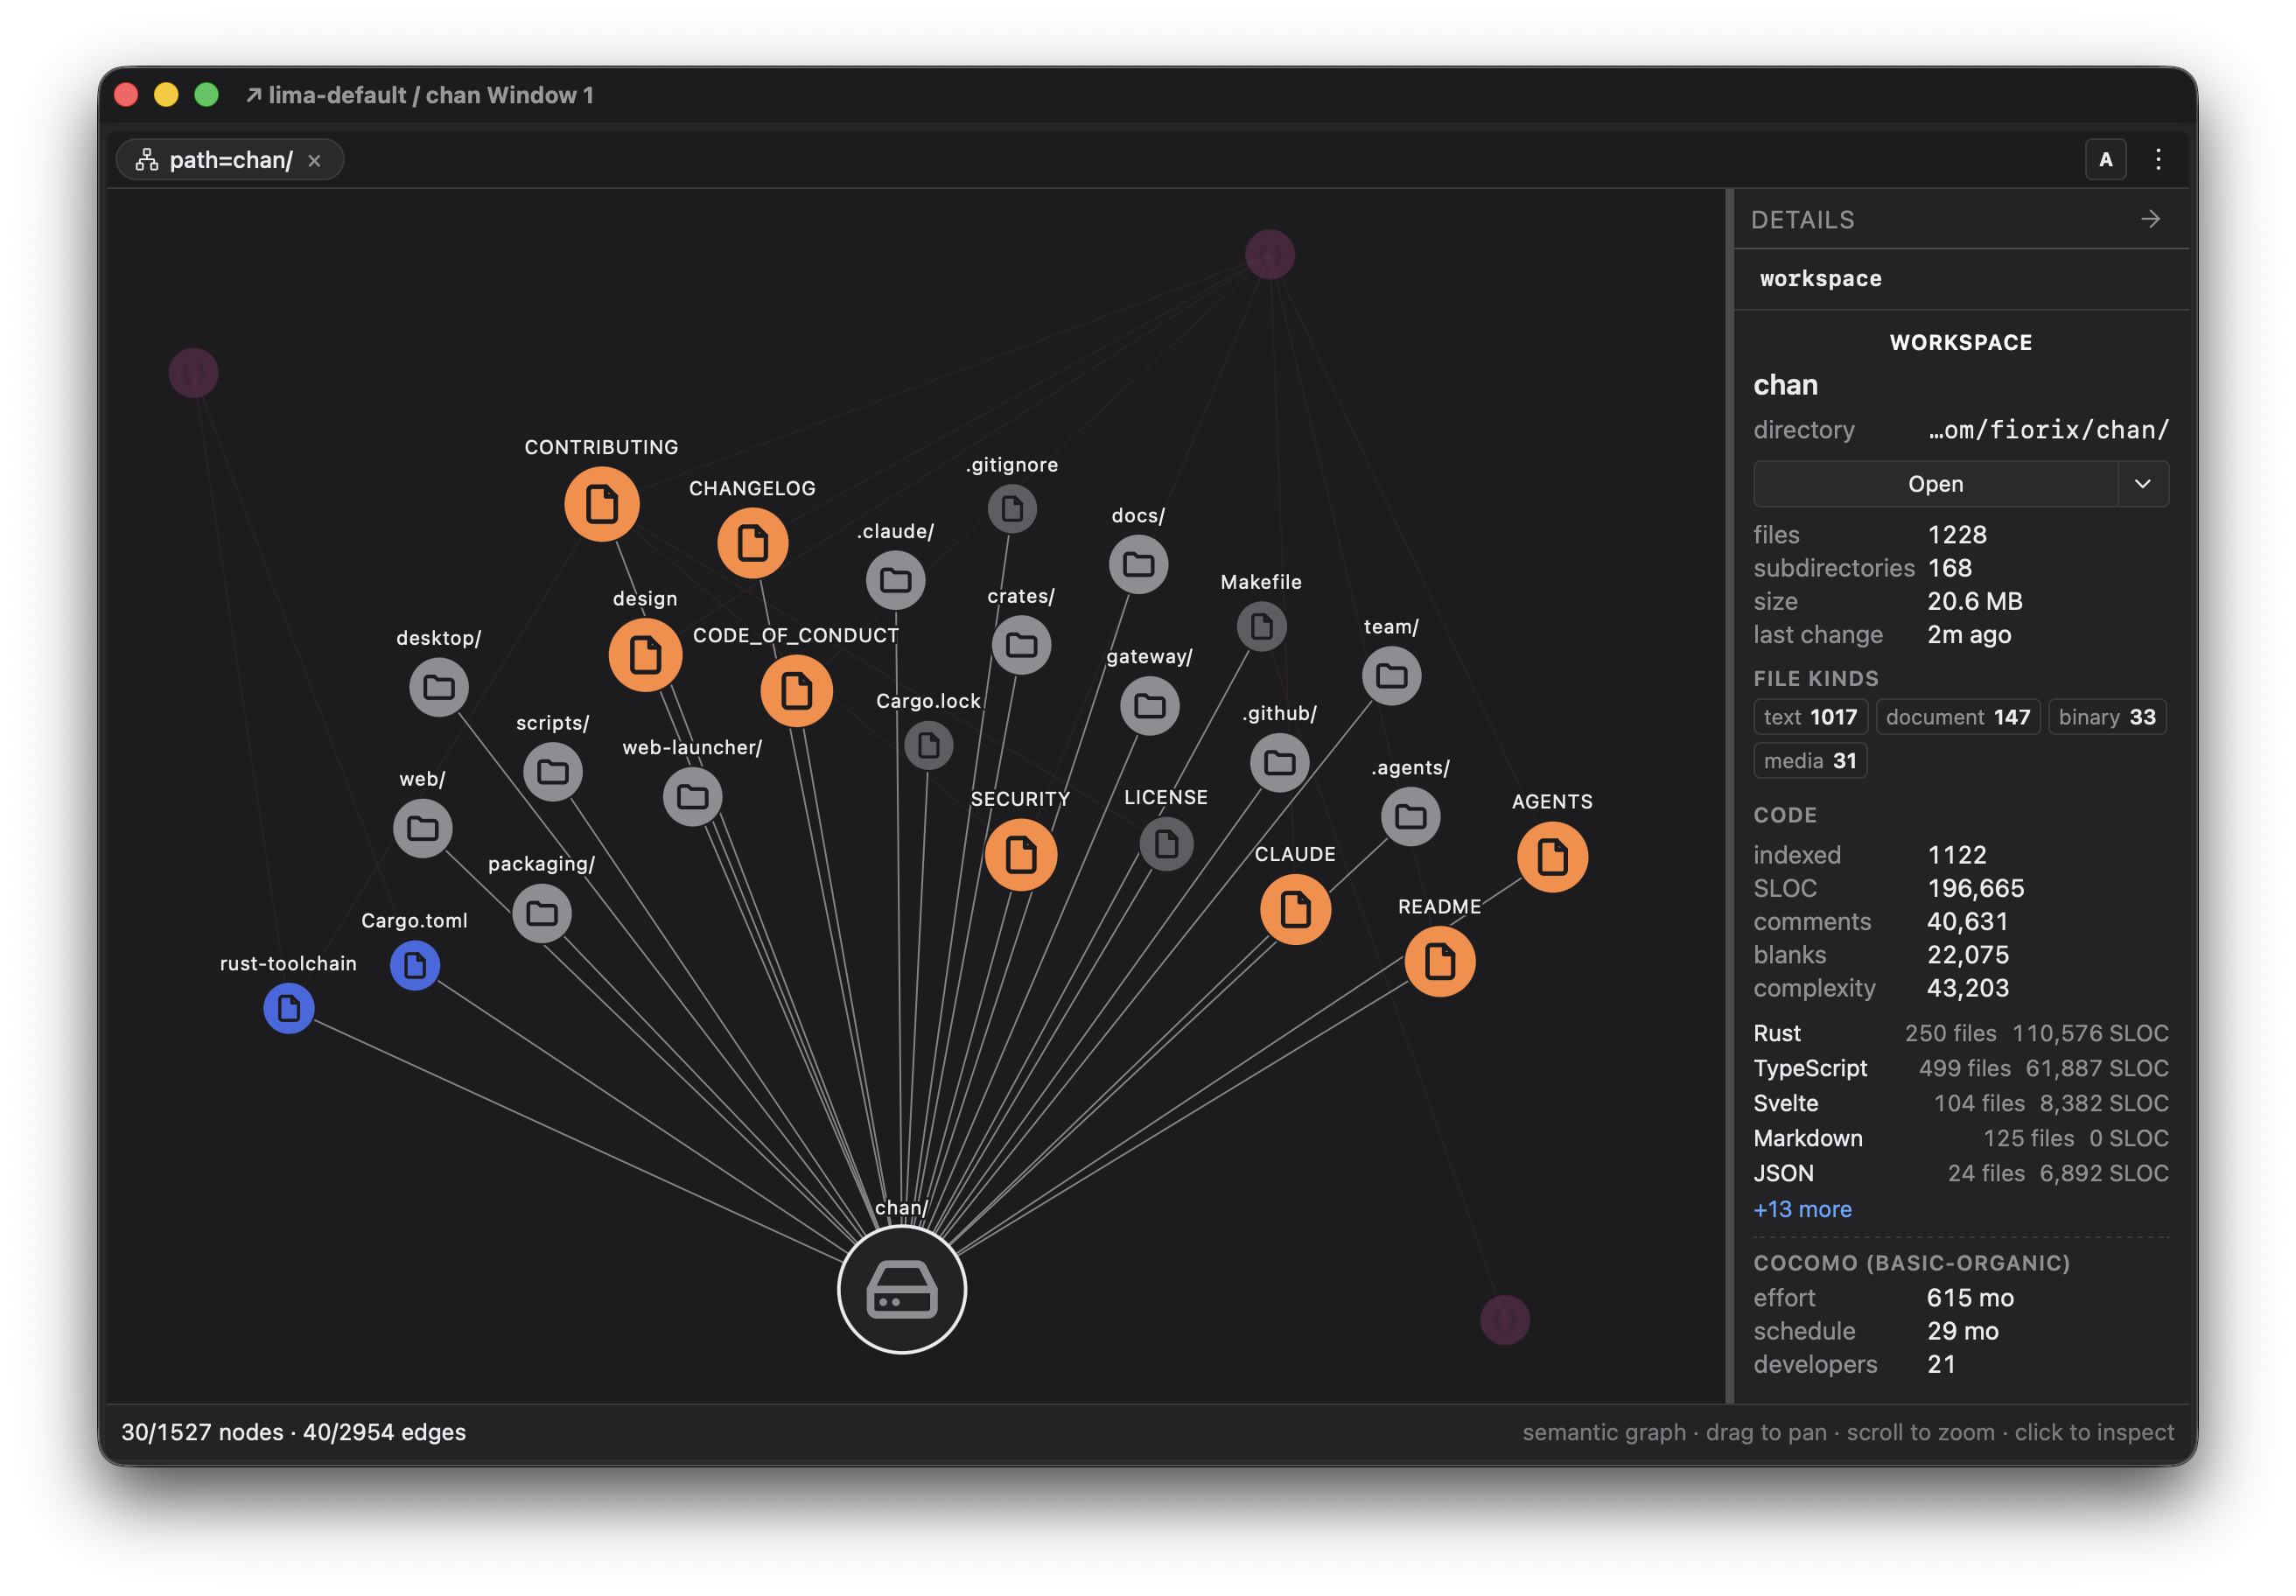This screenshot has height=1596, width=2296.
Task: Select the CODE_OF_CONDUCT file node
Action: click(796, 691)
